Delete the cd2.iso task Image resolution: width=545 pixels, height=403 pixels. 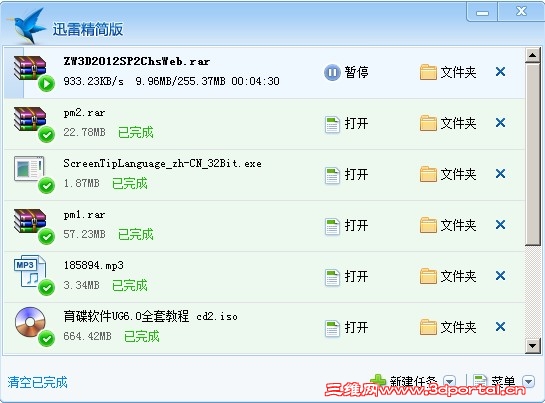point(500,327)
